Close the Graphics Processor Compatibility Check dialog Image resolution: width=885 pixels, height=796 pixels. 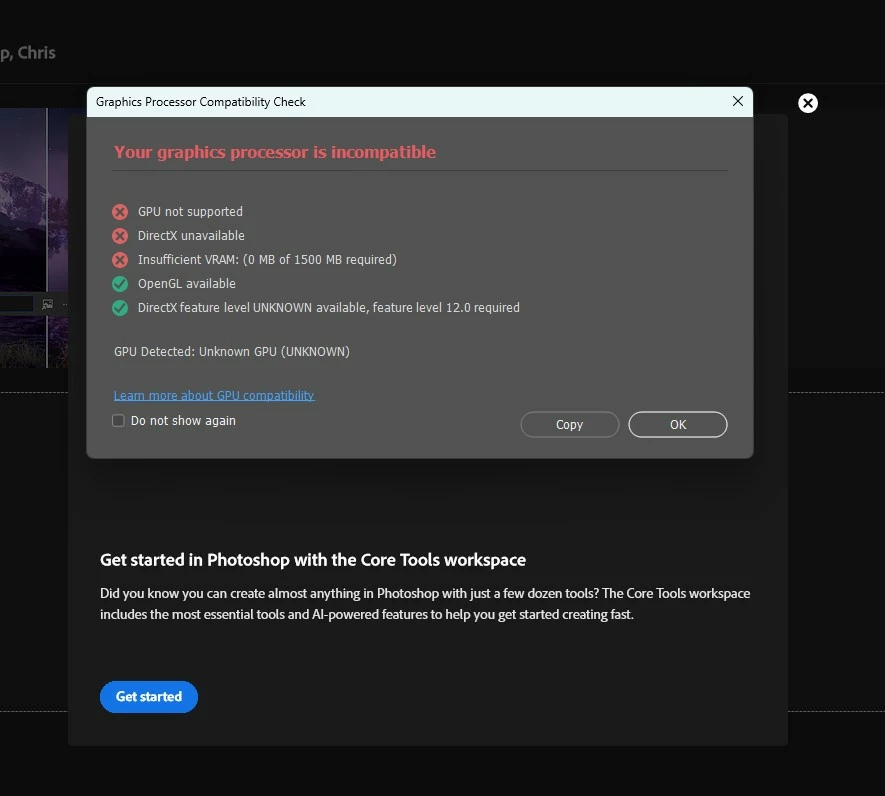(x=738, y=102)
